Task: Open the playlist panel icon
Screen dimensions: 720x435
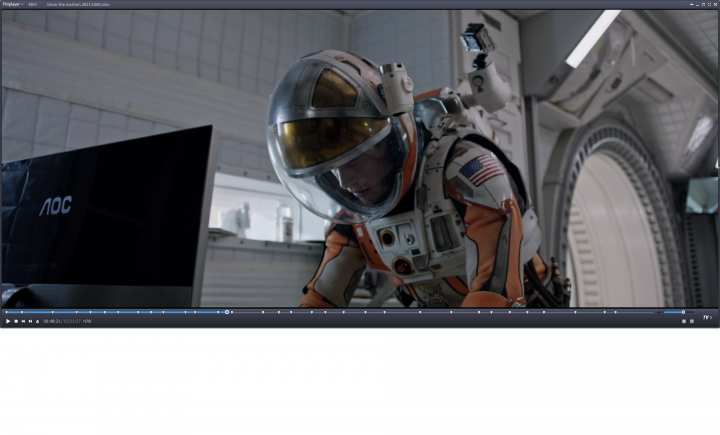Action: click(684, 322)
